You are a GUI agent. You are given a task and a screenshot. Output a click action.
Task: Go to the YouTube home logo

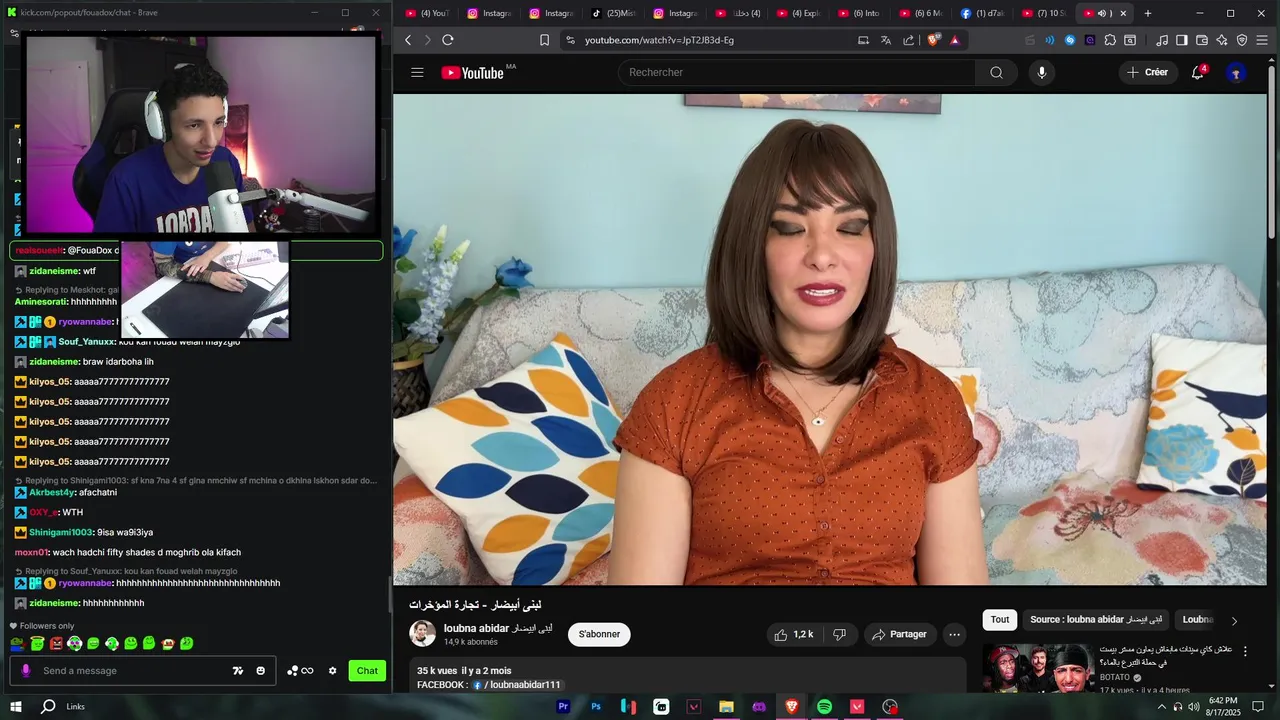coord(472,72)
